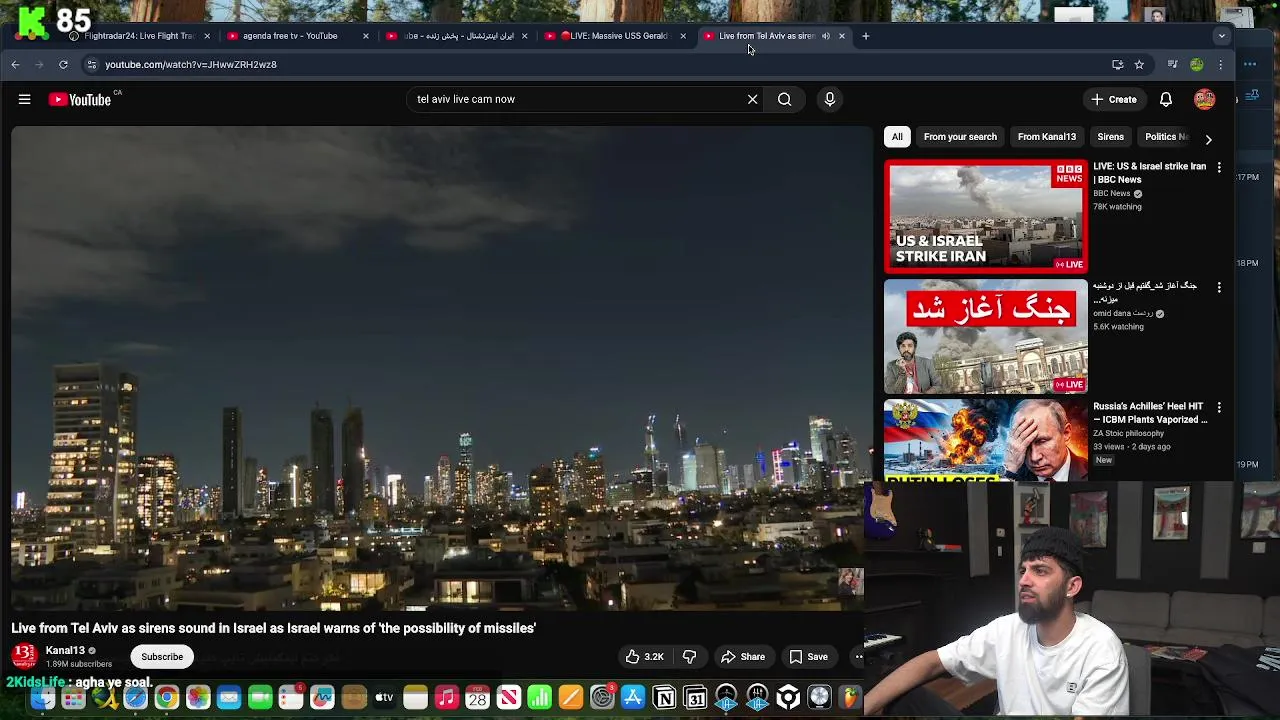
Task: Open options for BBC News video
Action: [1219, 167]
